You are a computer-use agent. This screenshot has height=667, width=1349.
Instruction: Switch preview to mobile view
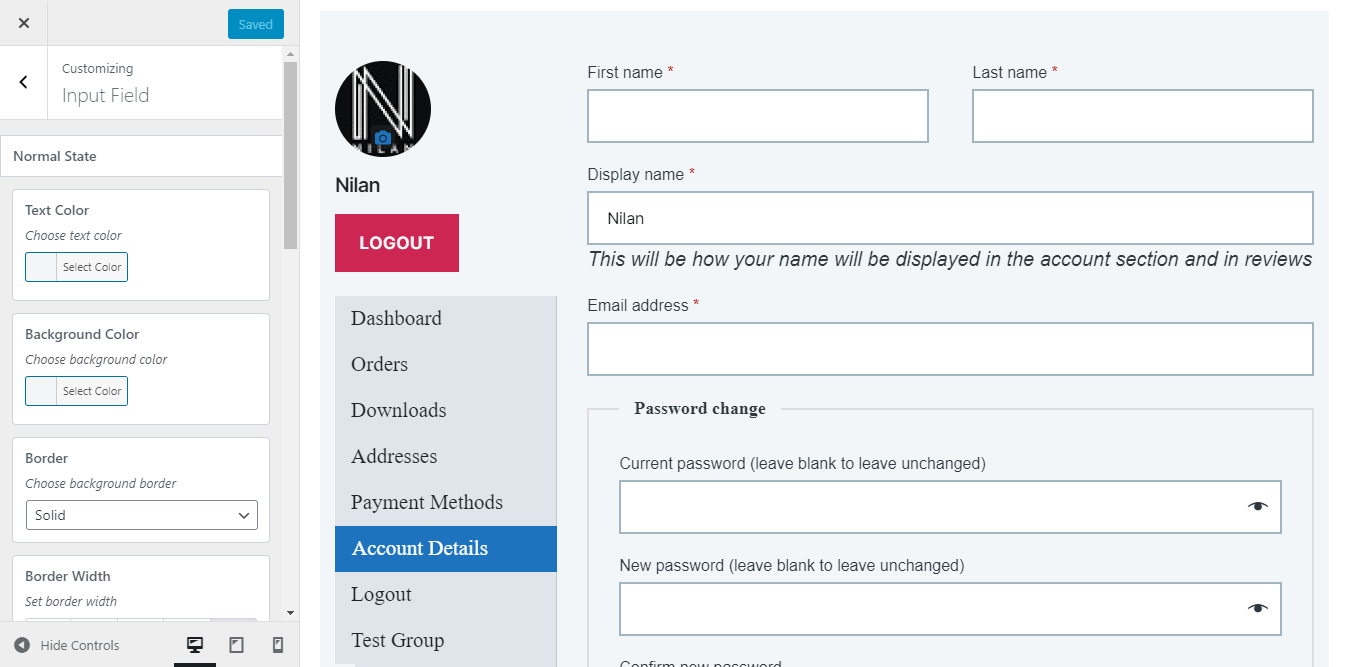(278, 645)
